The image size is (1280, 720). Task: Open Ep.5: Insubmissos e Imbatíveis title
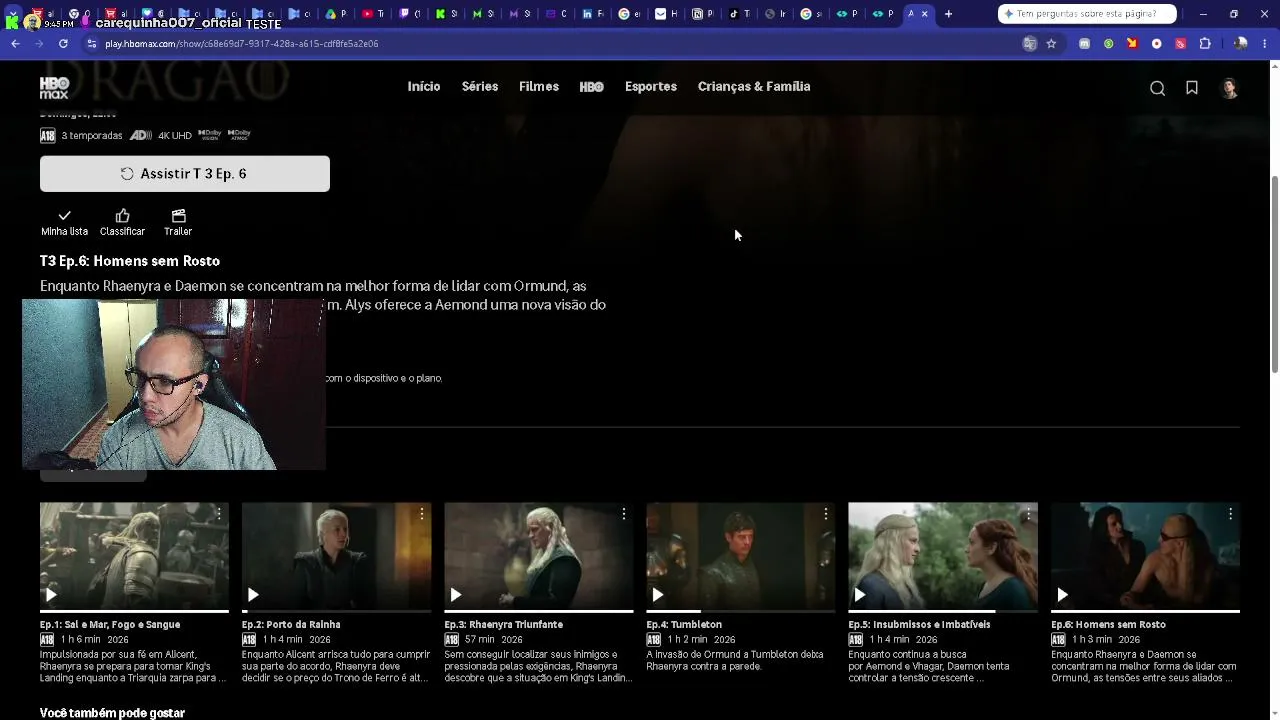(x=920, y=625)
